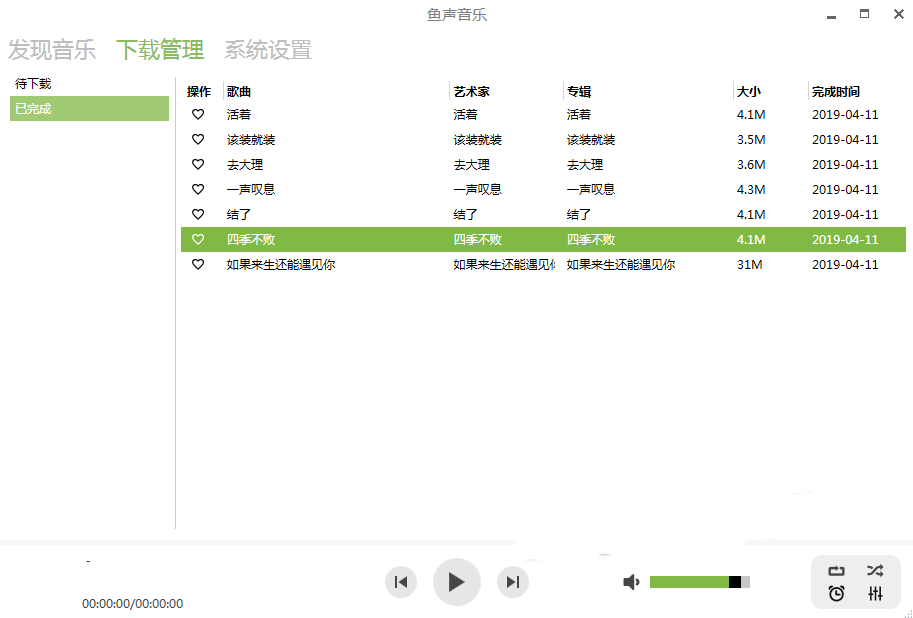
Task: Like the song 去大理
Action: tap(198, 165)
